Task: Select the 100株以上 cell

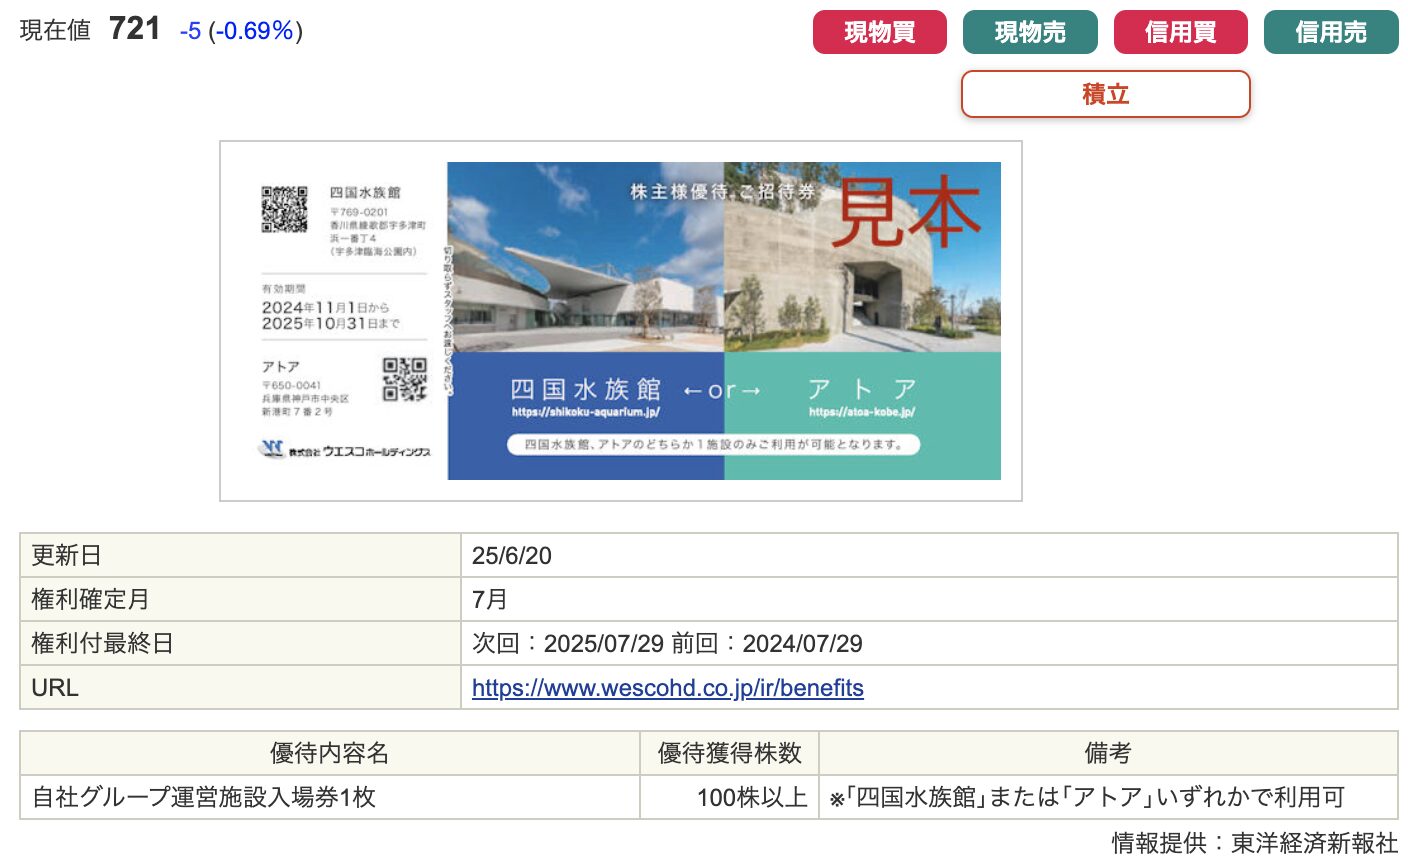Action: pos(730,797)
